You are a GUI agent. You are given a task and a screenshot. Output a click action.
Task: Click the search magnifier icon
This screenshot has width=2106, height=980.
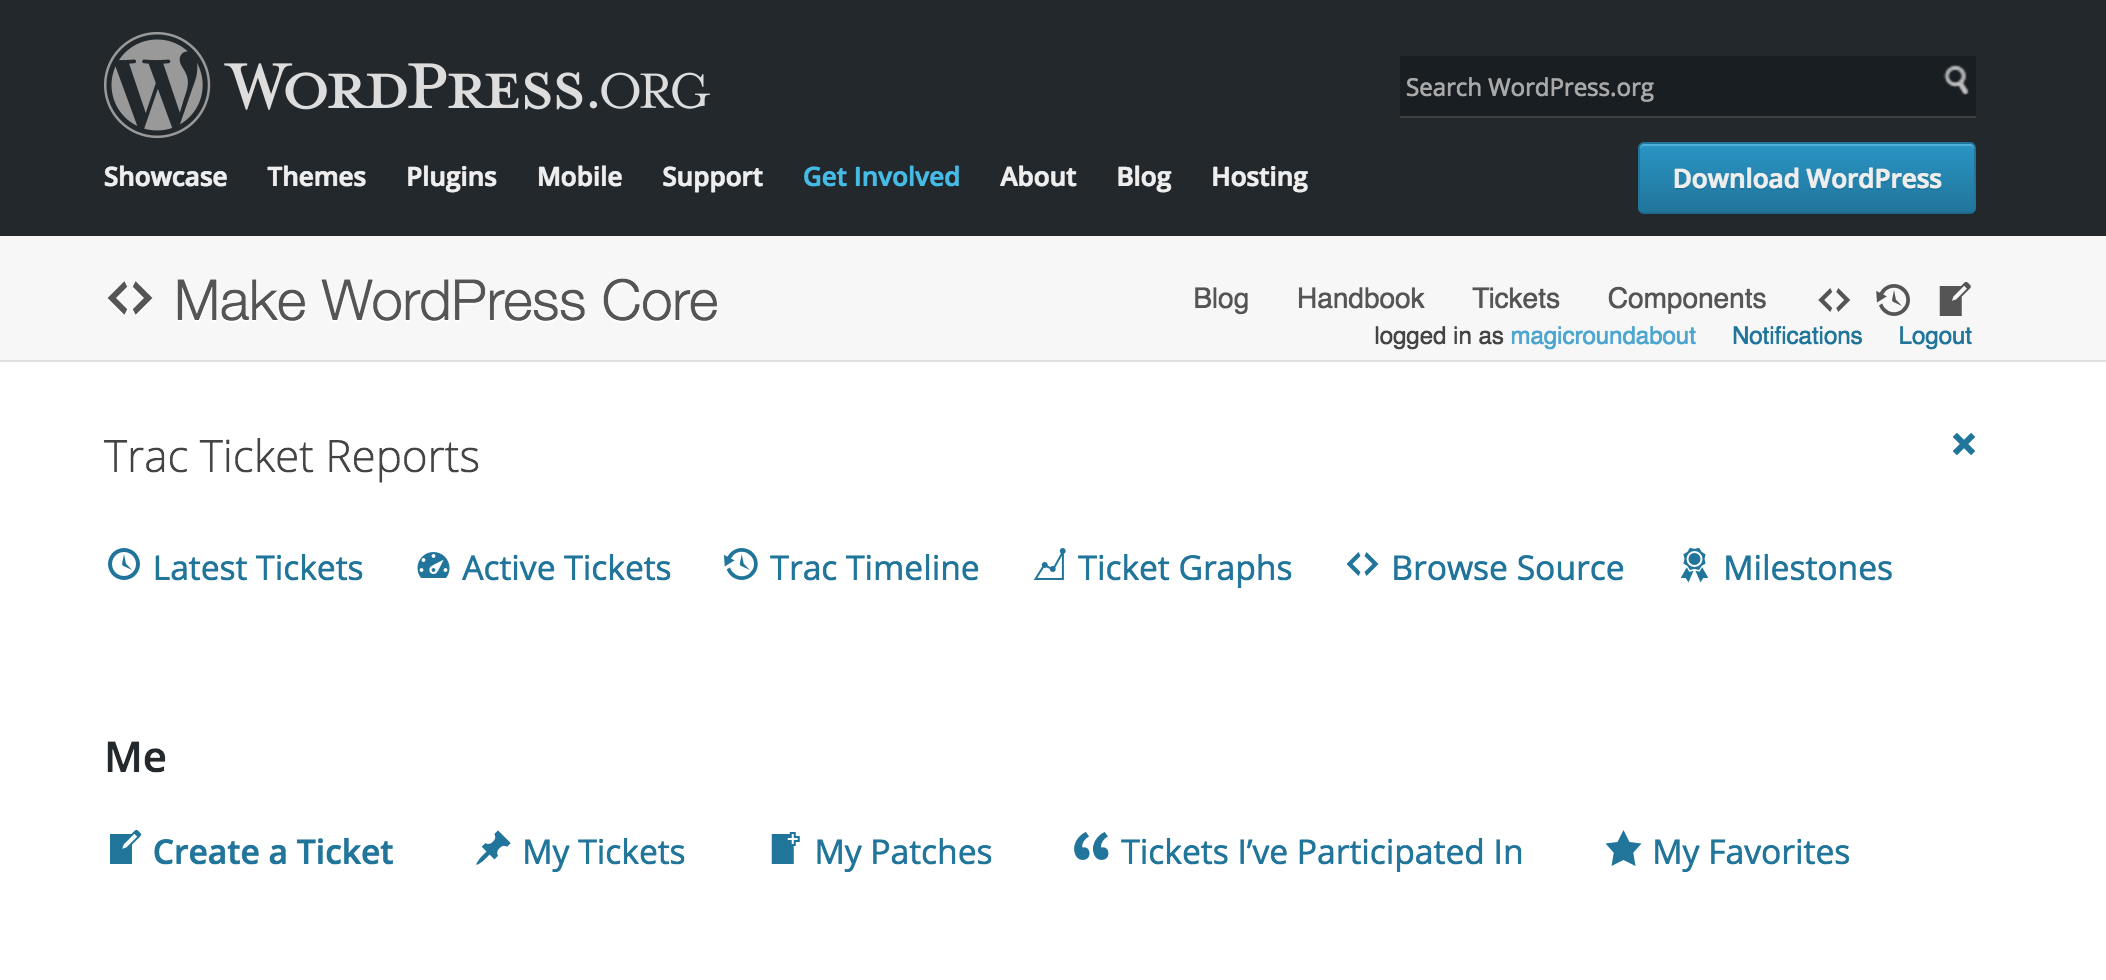1956,79
